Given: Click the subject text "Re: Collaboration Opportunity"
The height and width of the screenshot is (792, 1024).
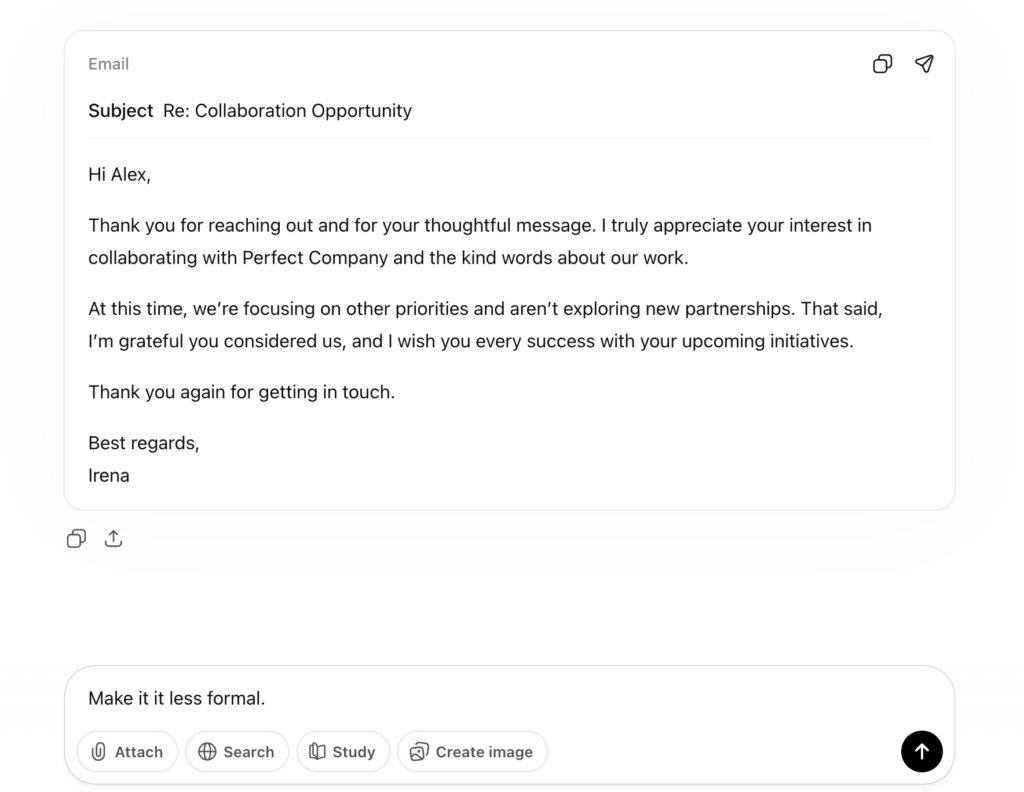Looking at the screenshot, I should click(x=287, y=111).
